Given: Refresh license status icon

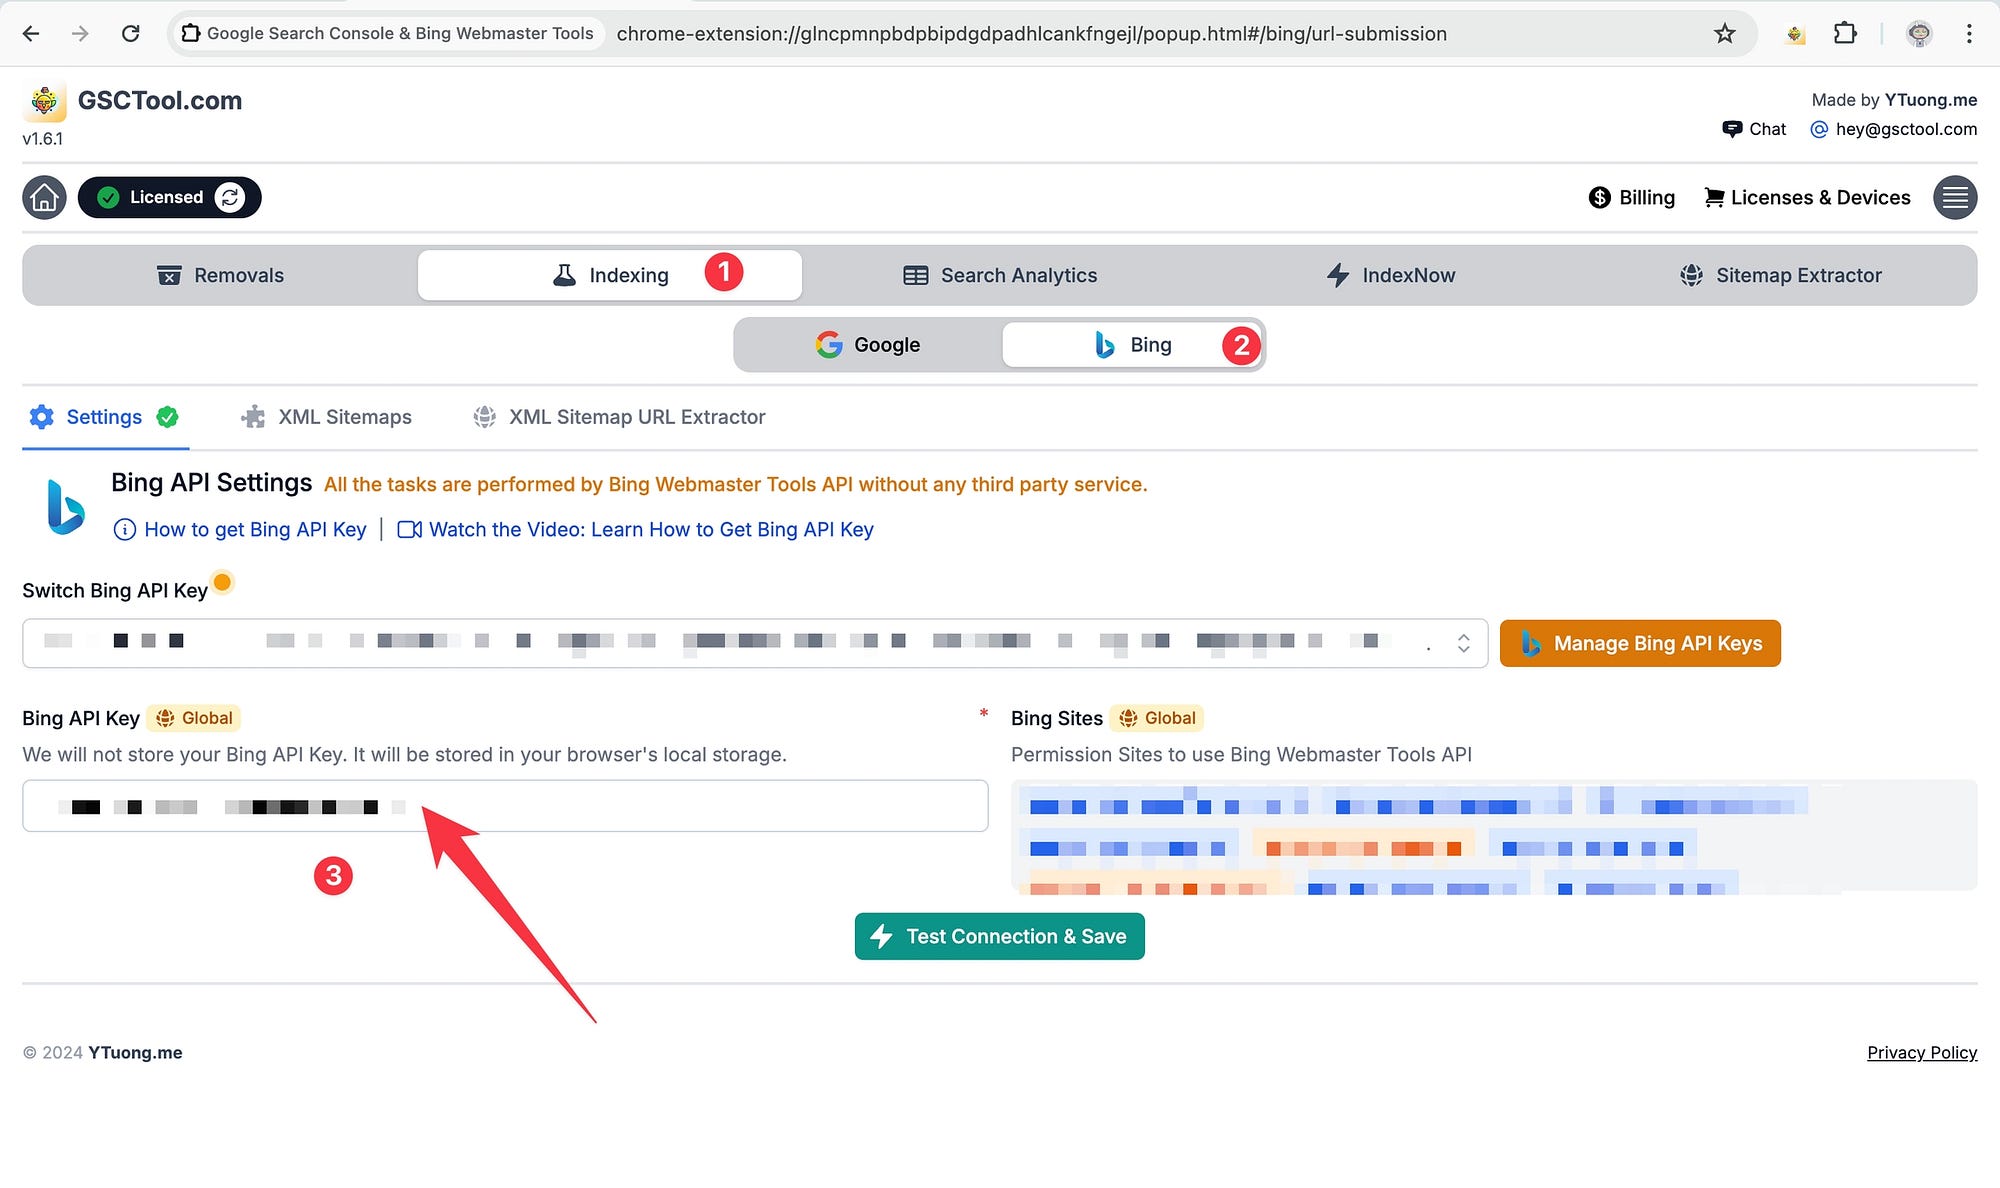Looking at the screenshot, I should tap(230, 197).
